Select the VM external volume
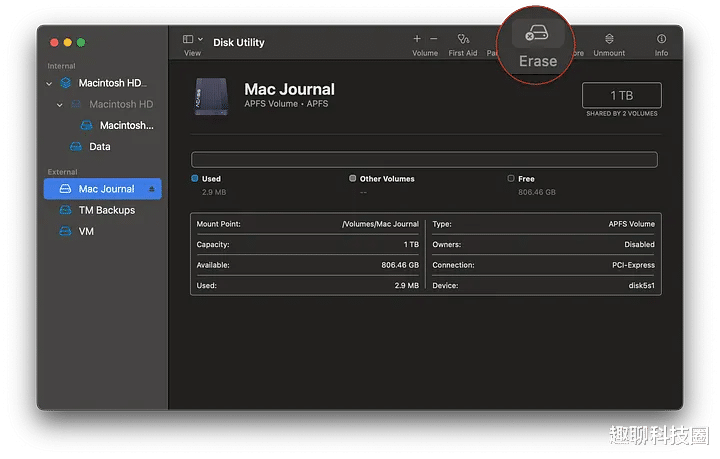The image size is (720, 459). (x=86, y=231)
